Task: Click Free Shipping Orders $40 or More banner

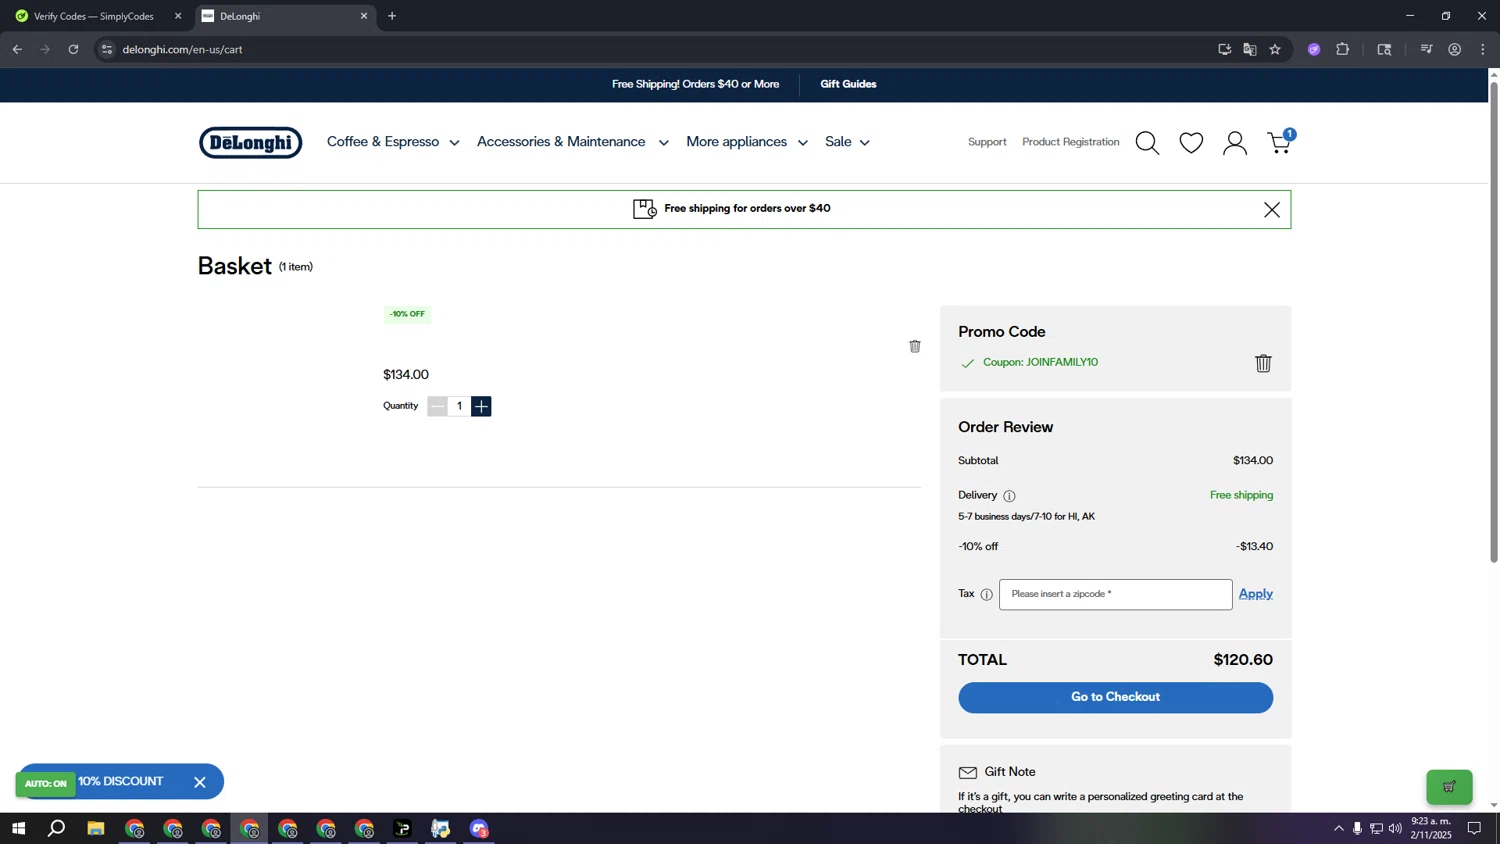Action: click(x=695, y=84)
